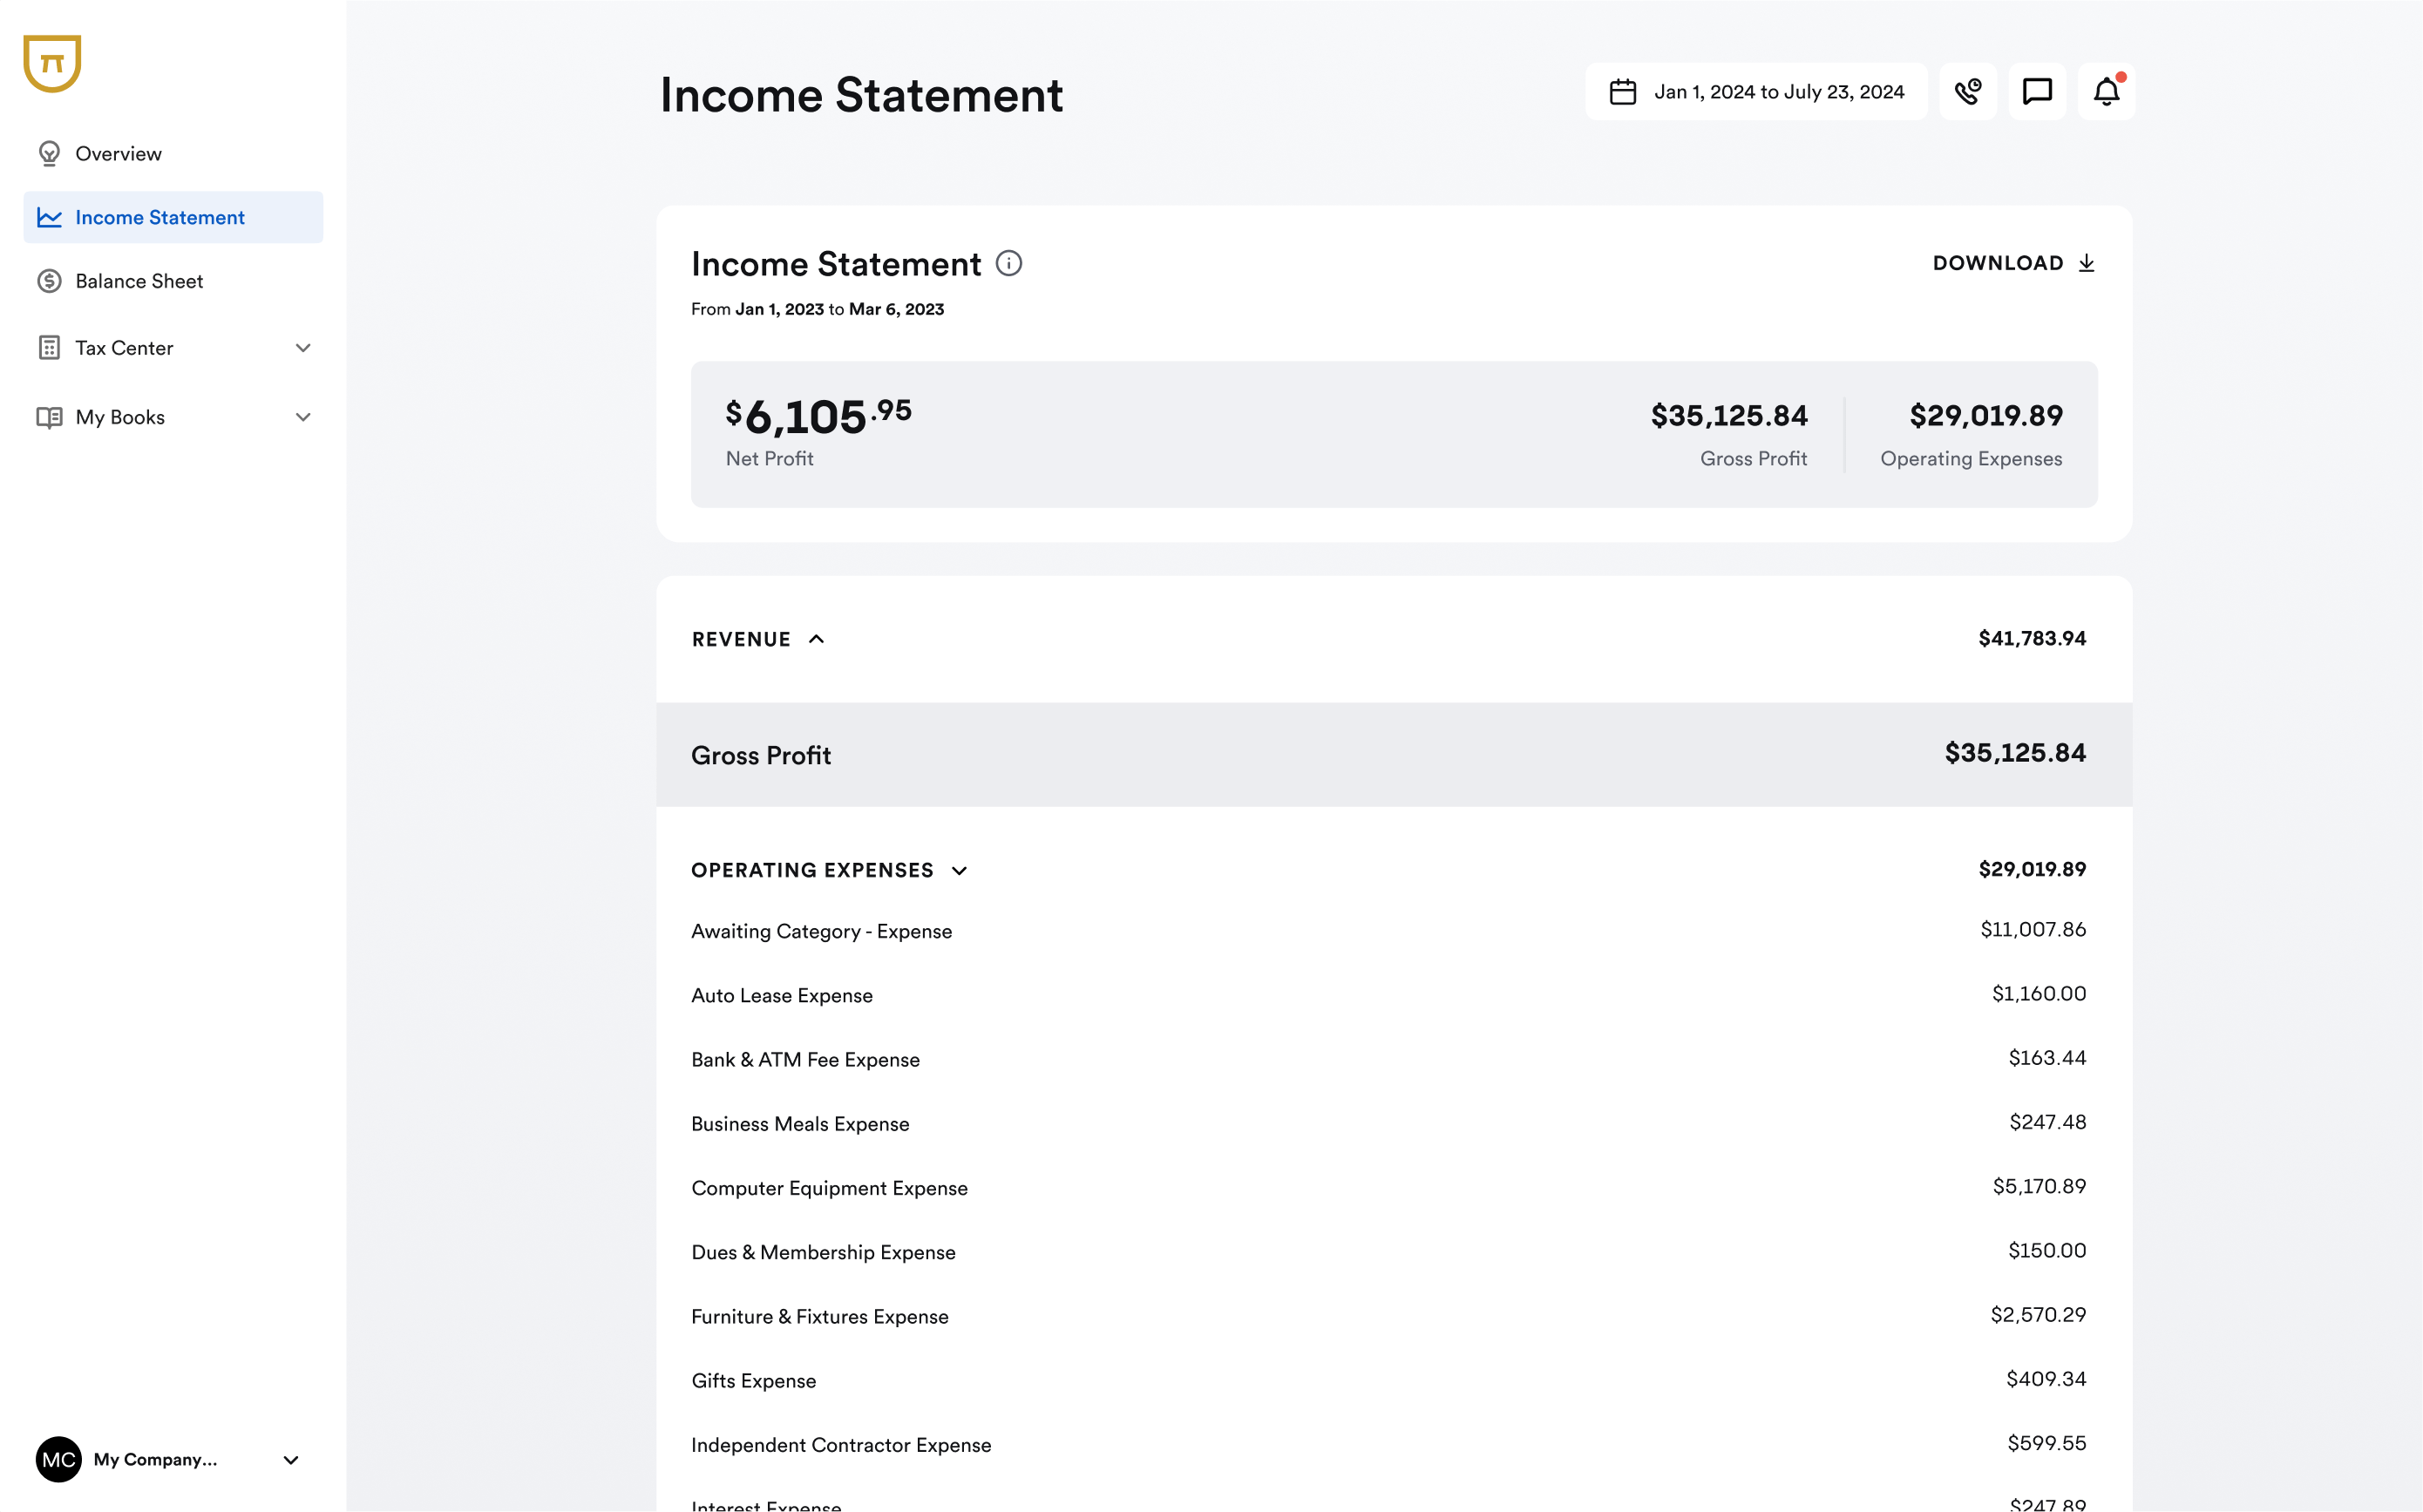2423x1512 pixels.
Task: Open the notifications bell
Action: click(2106, 92)
